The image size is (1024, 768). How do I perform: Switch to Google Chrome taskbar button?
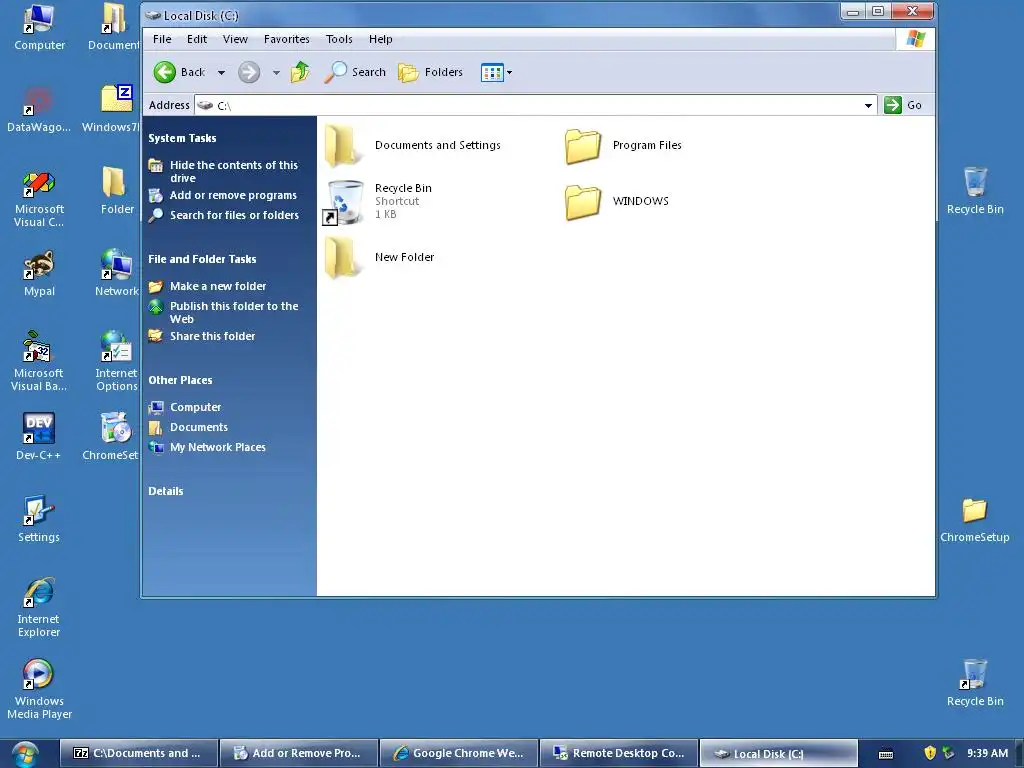pos(459,754)
